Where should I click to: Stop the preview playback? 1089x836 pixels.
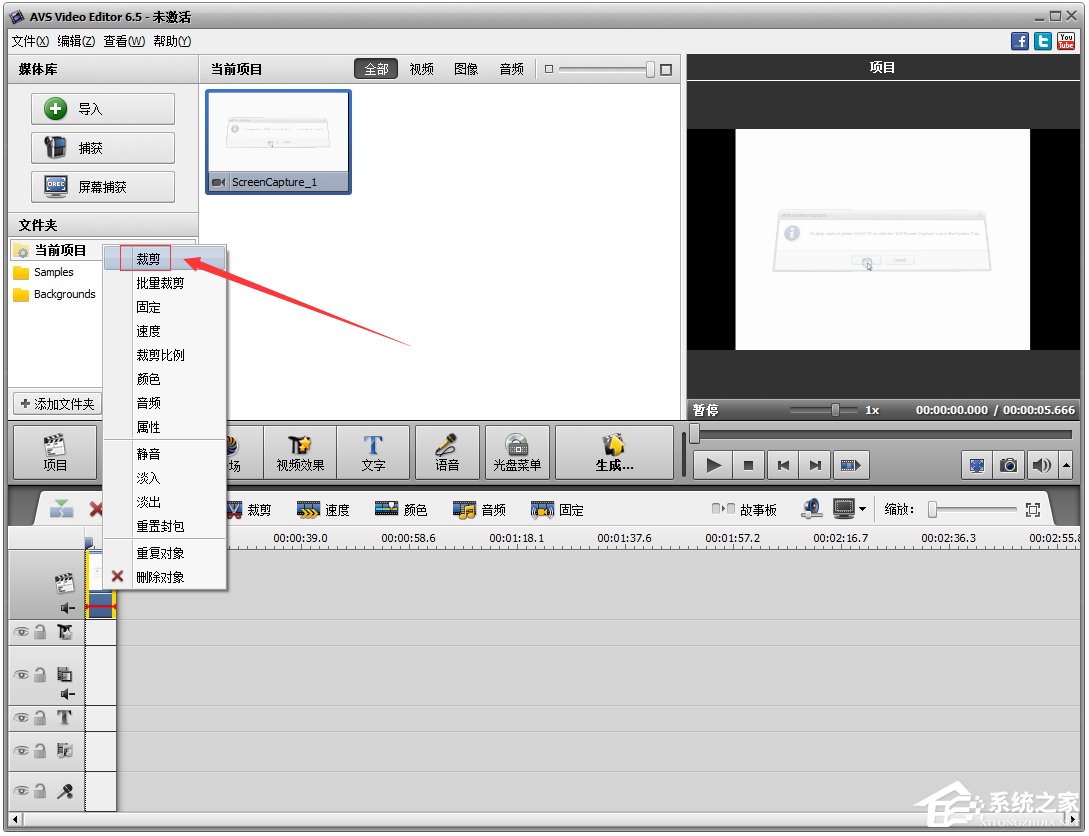748,465
